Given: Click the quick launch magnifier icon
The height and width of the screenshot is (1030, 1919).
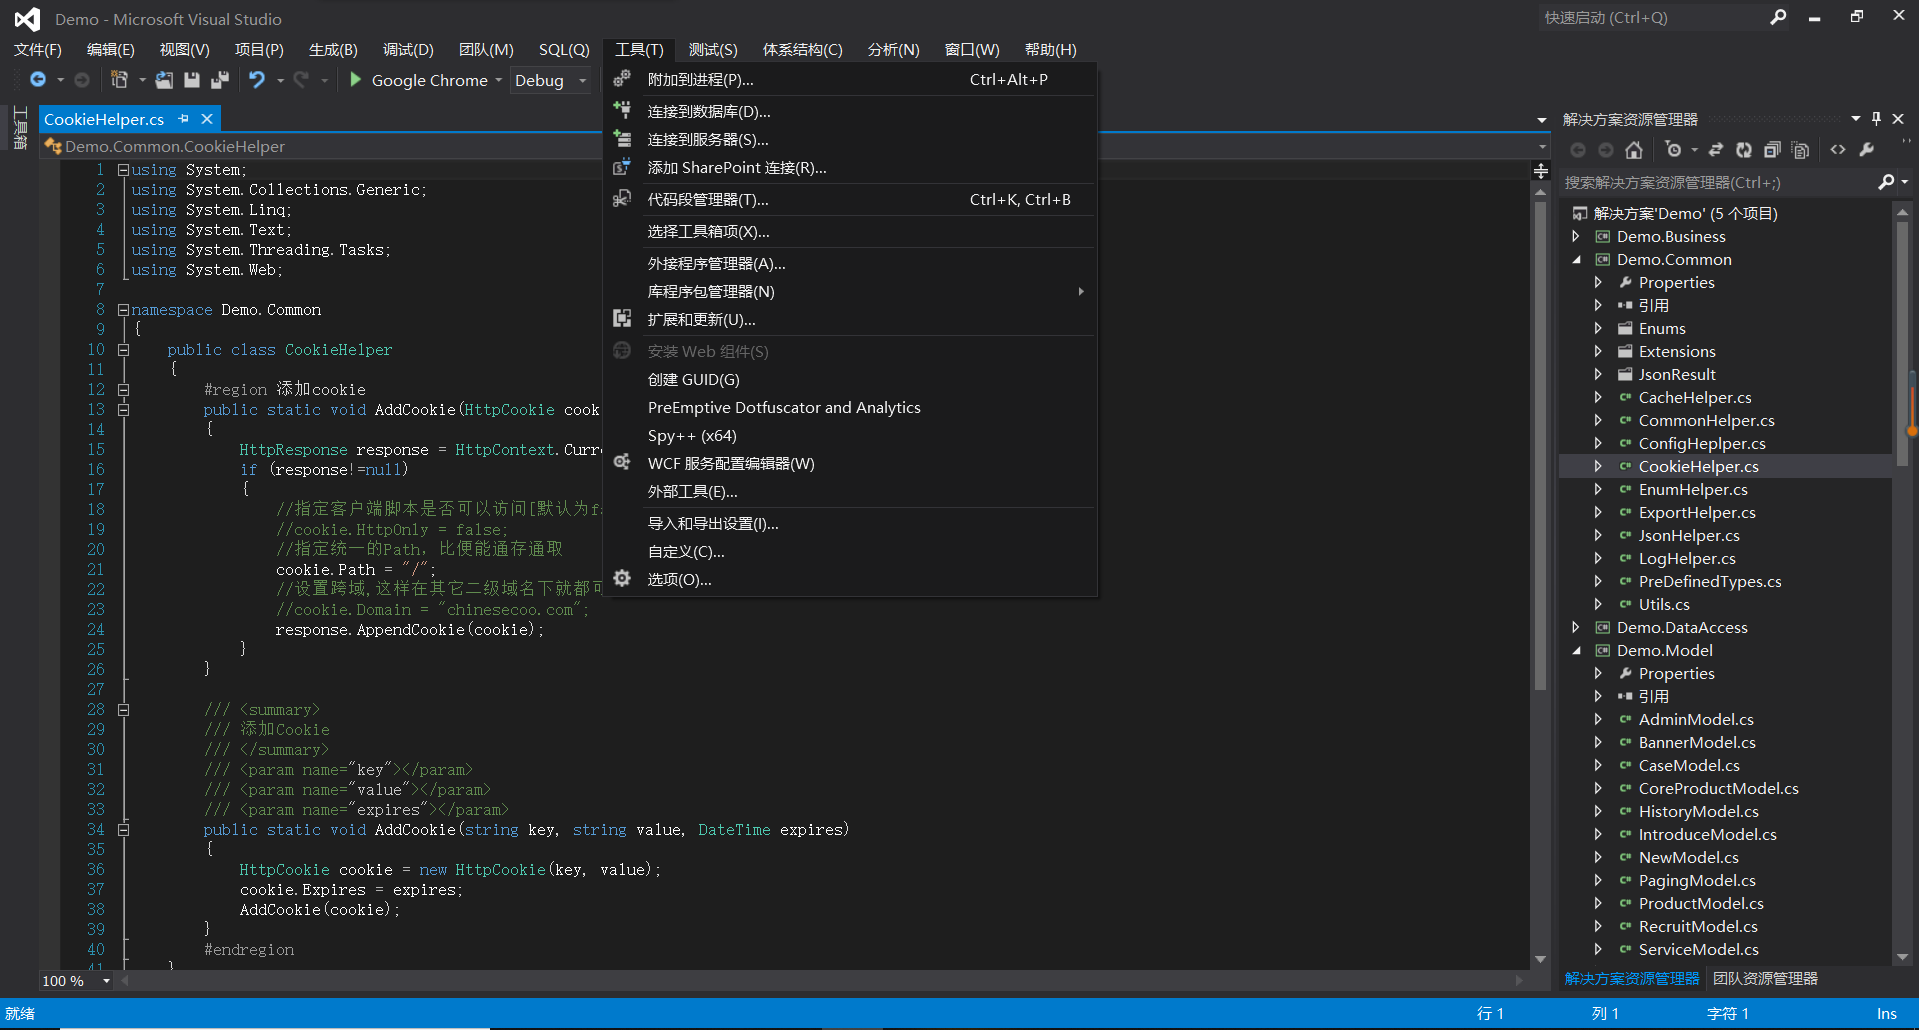Looking at the screenshot, I should tap(1778, 17).
